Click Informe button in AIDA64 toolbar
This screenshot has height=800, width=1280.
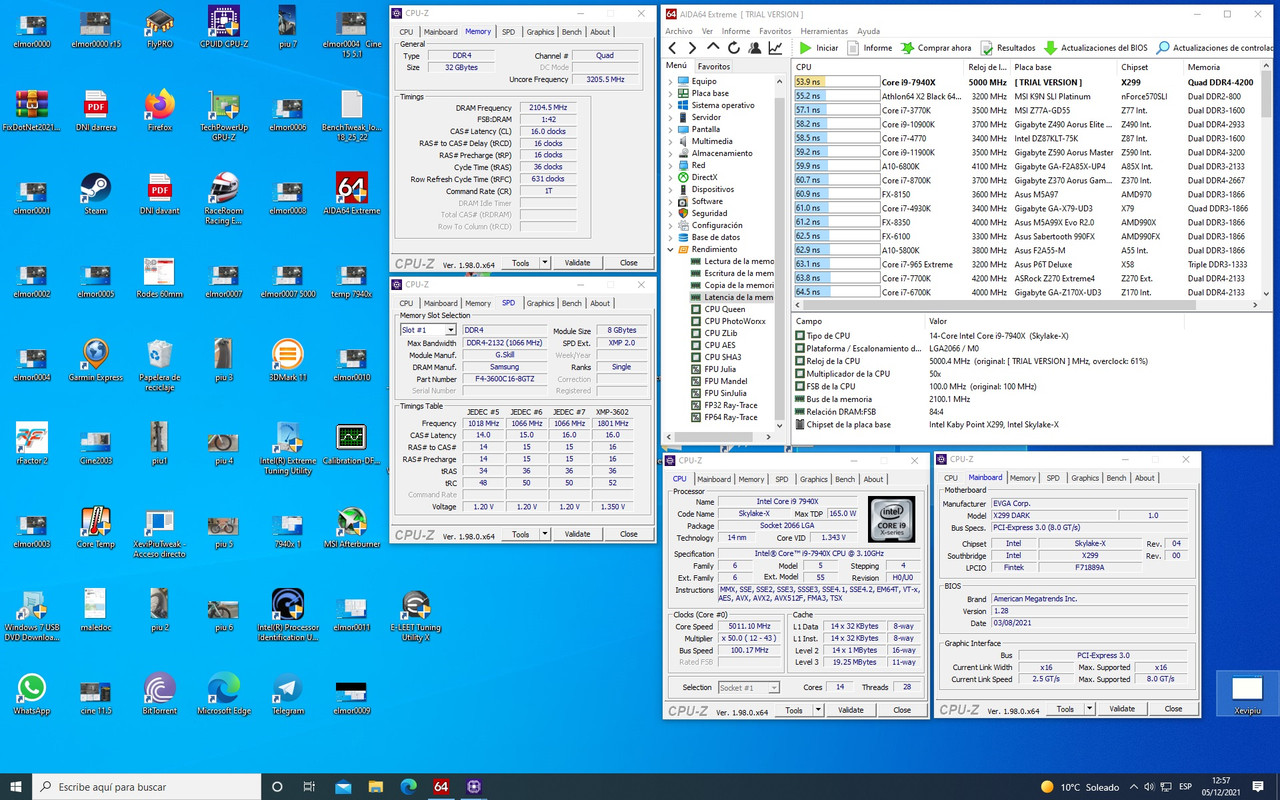pos(869,48)
